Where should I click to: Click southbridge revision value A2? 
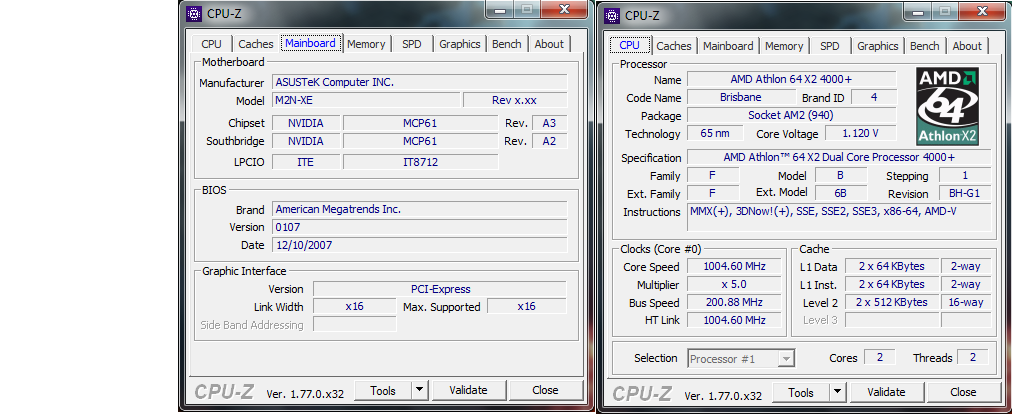[549, 141]
